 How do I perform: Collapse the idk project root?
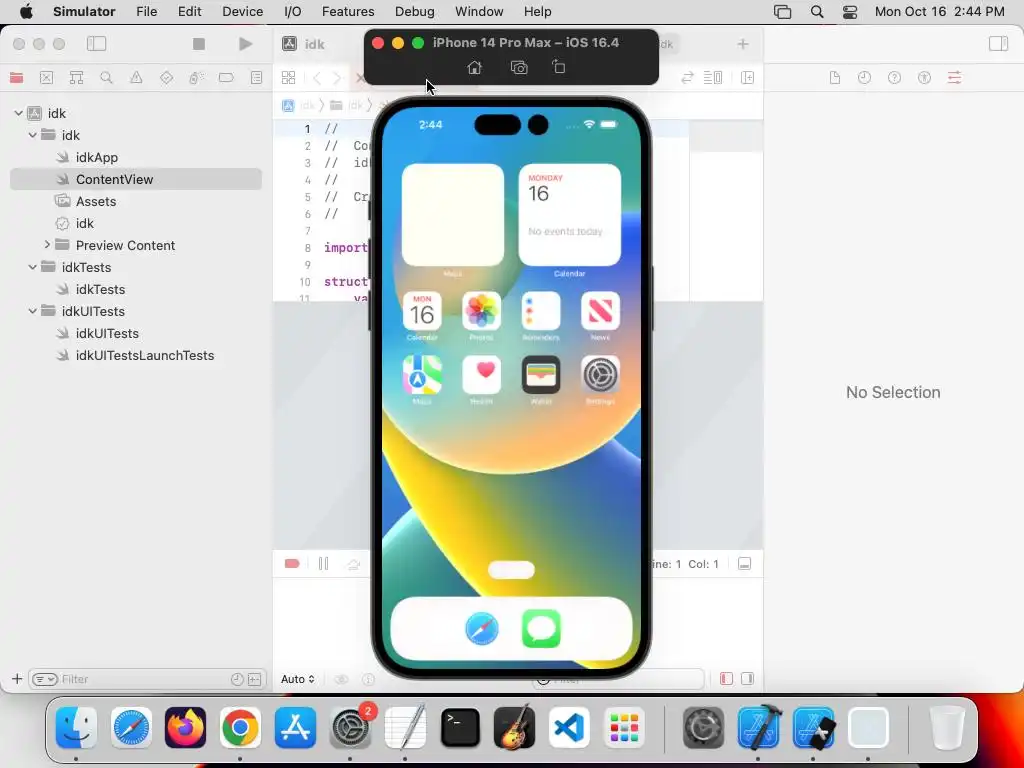click(18, 113)
